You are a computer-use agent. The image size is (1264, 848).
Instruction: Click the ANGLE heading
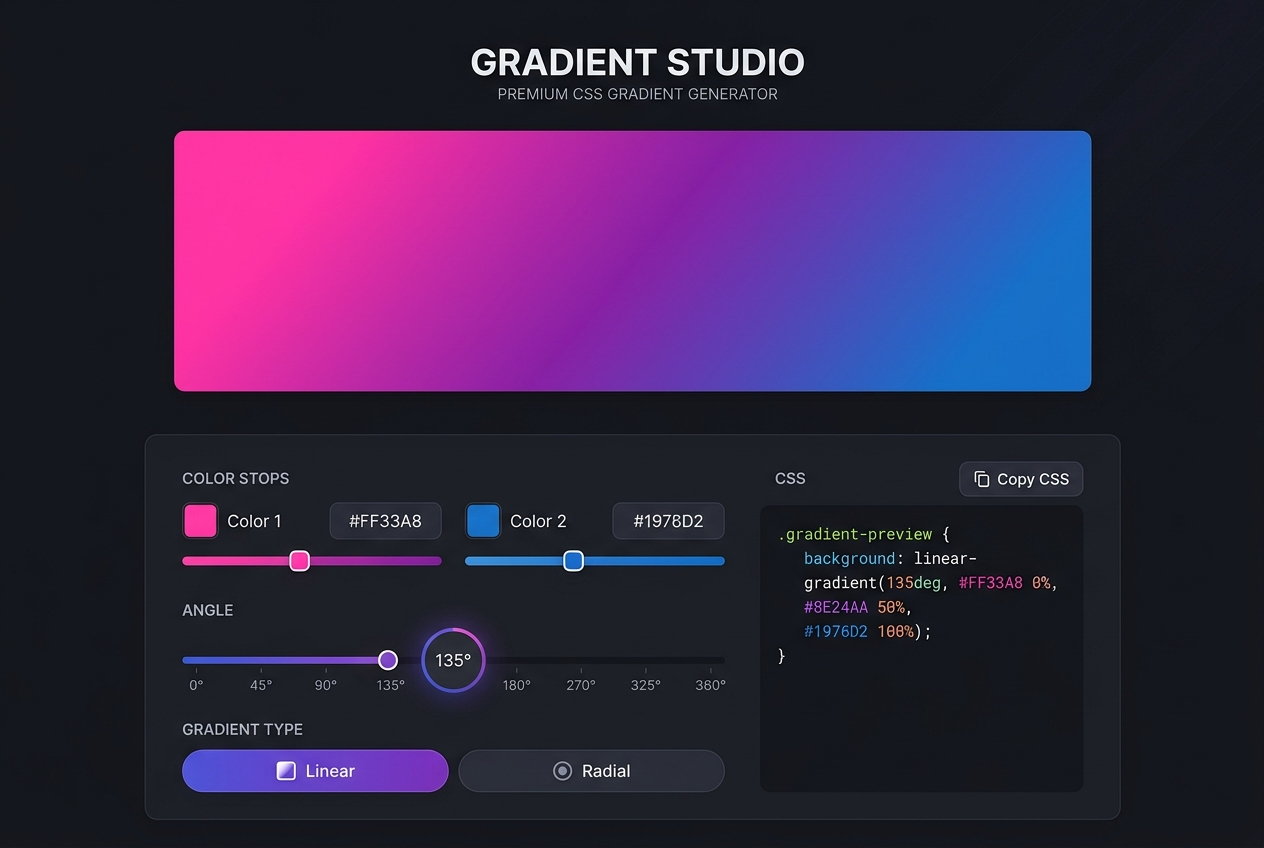(208, 610)
